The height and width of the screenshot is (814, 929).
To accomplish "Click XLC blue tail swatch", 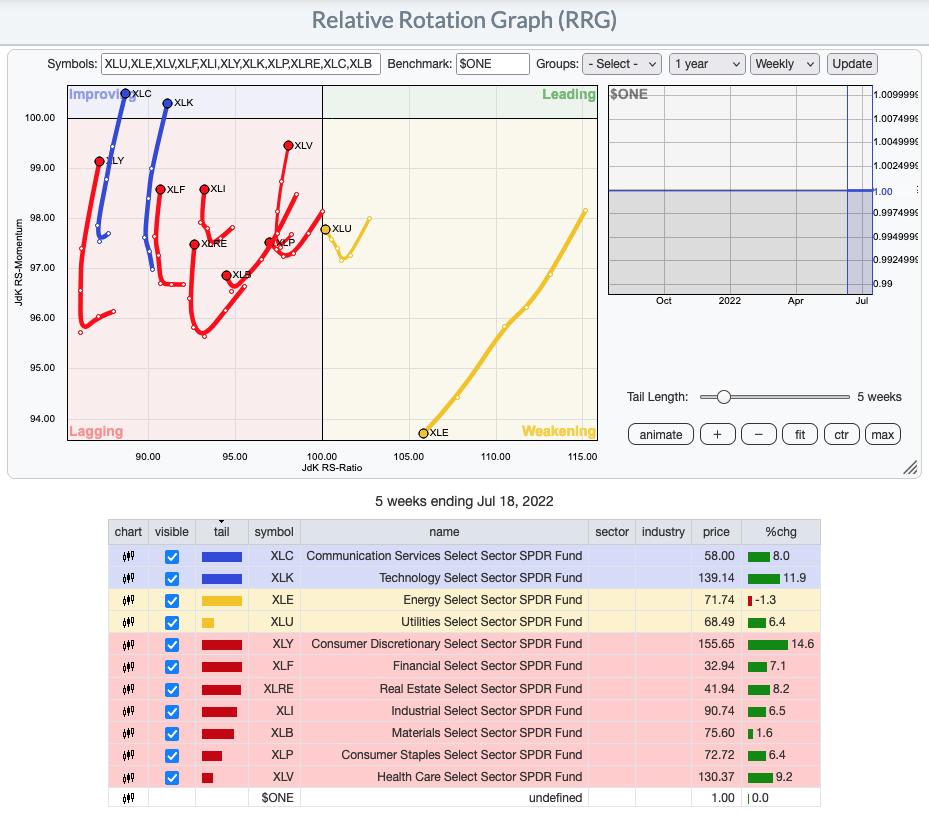I will tap(222, 557).
